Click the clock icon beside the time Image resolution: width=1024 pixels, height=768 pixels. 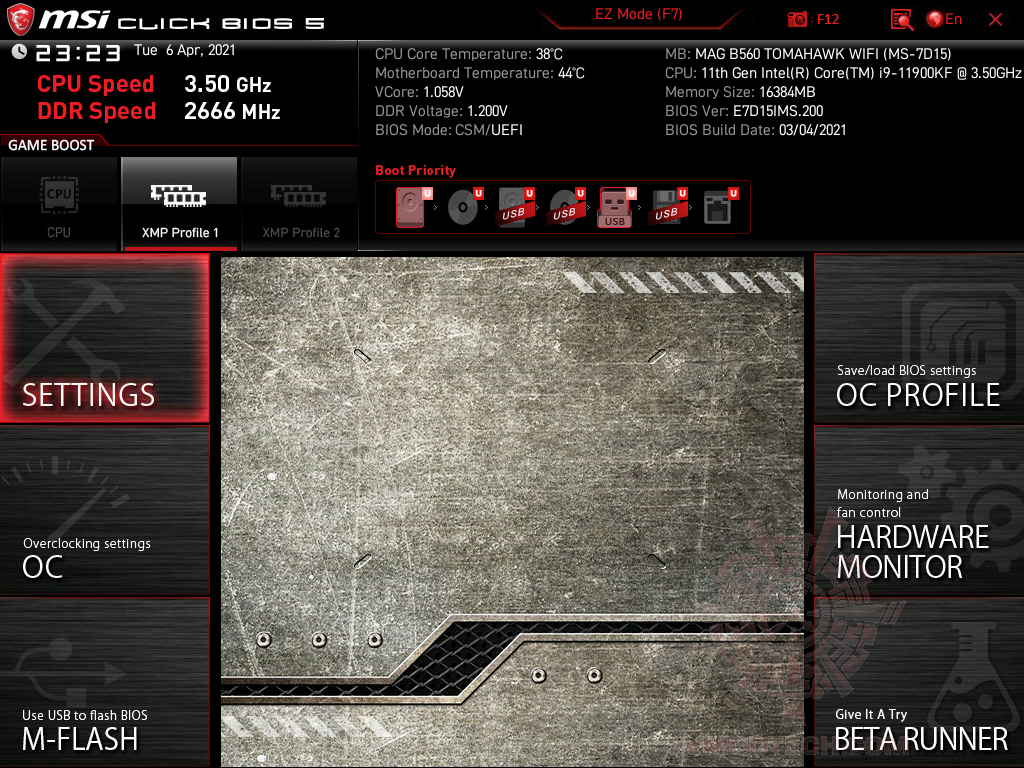coord(19,52)
